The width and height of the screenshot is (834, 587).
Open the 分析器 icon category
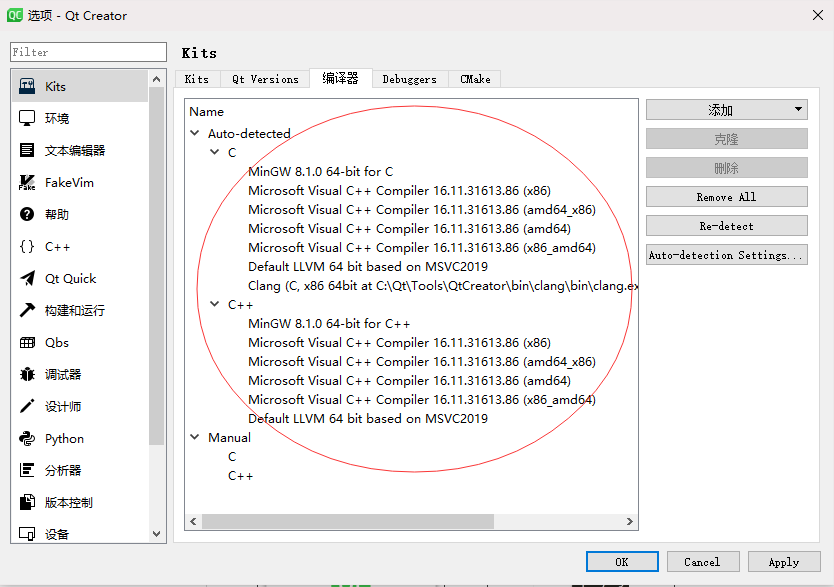point(27,470)
